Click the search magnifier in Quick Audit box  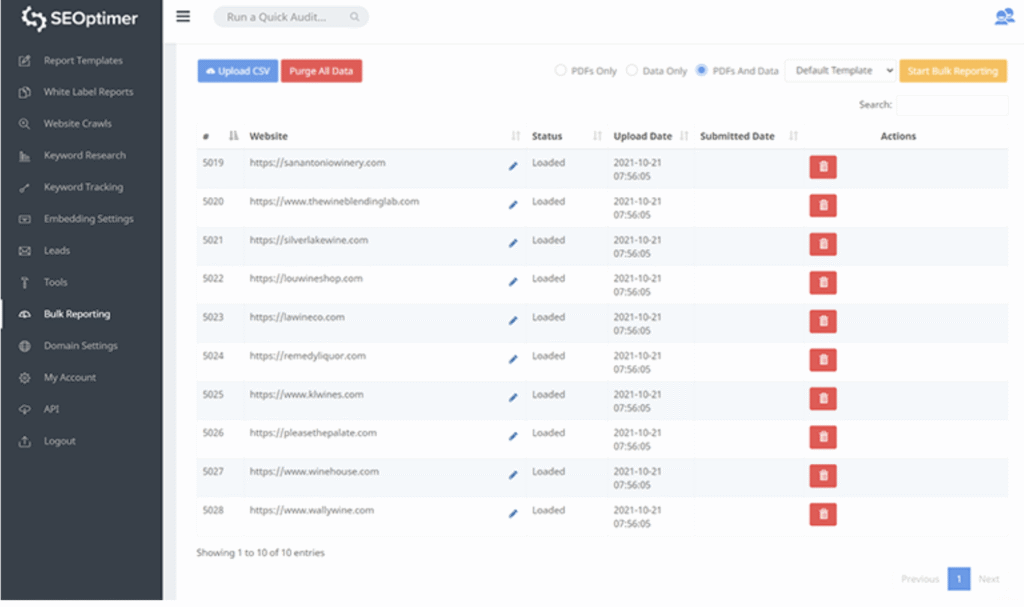tap(354, 17)
